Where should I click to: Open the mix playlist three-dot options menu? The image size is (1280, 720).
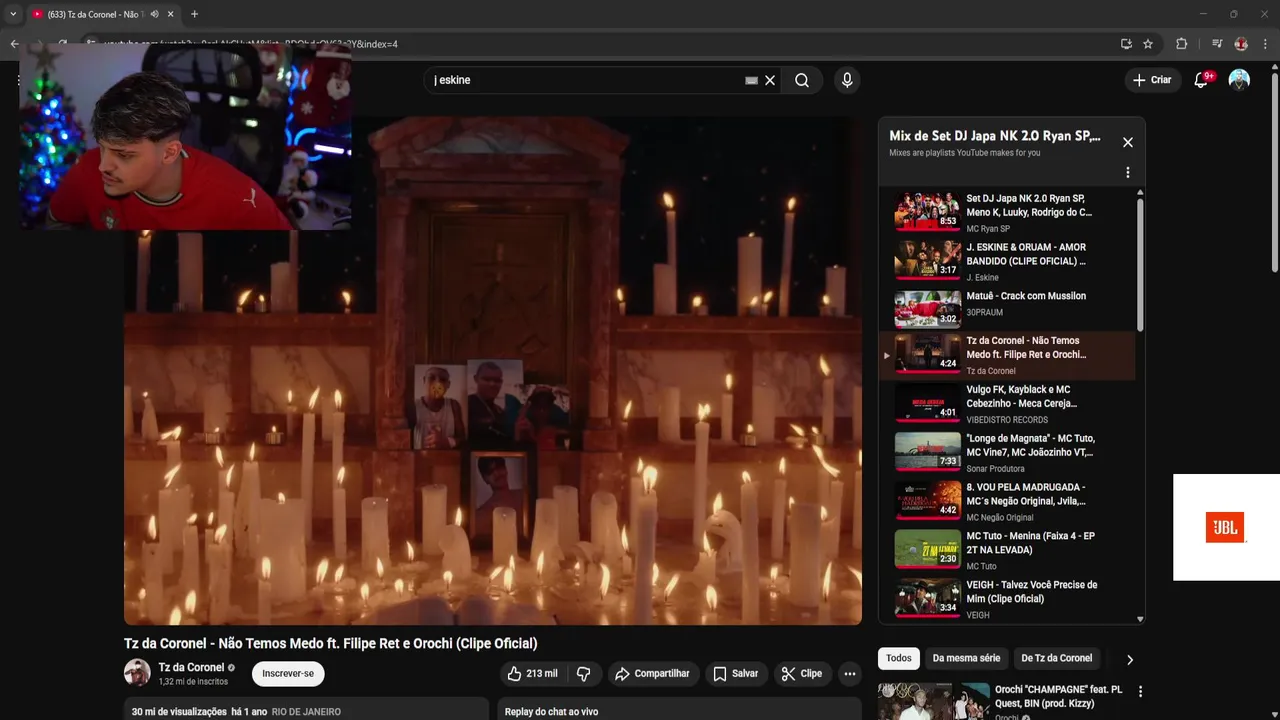[1128, 172]
